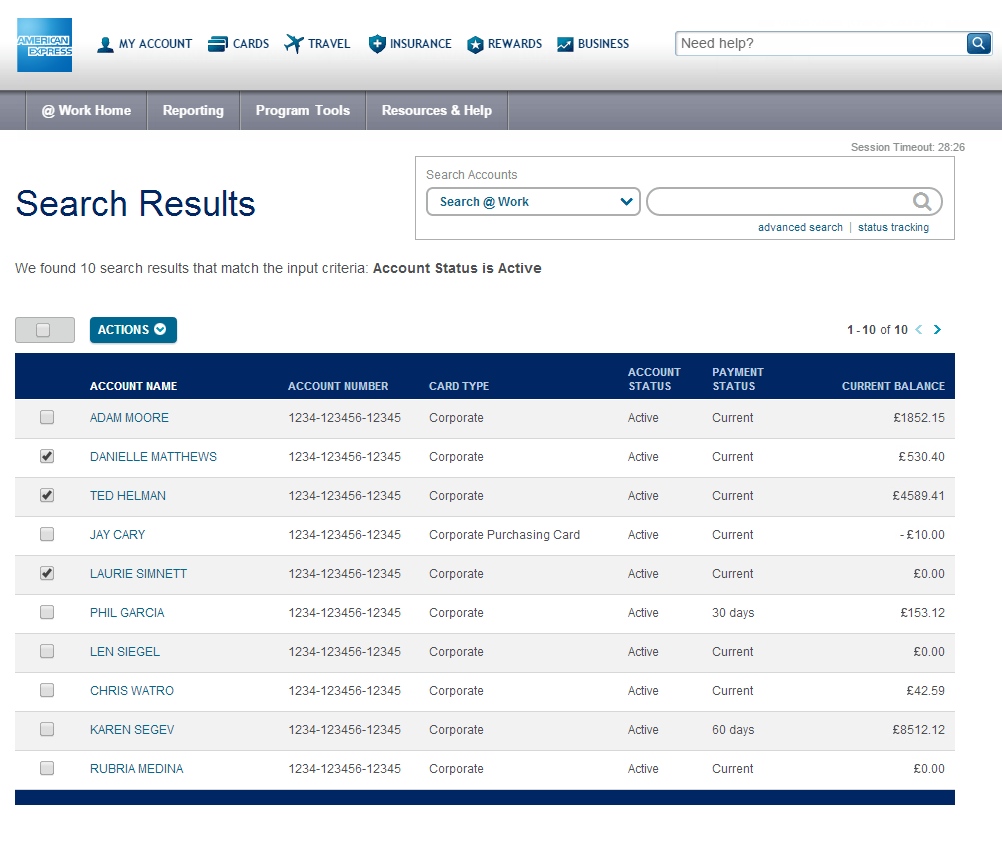Switch to Program Tools tab
The image size is (1002, 866).
click(x=303, y=111)
